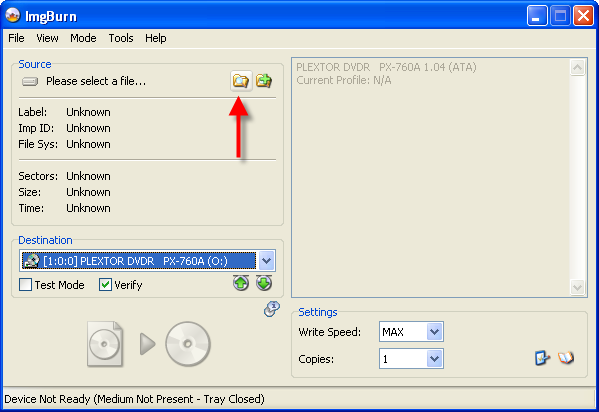Click the Please select a file text

click(96, 81)
